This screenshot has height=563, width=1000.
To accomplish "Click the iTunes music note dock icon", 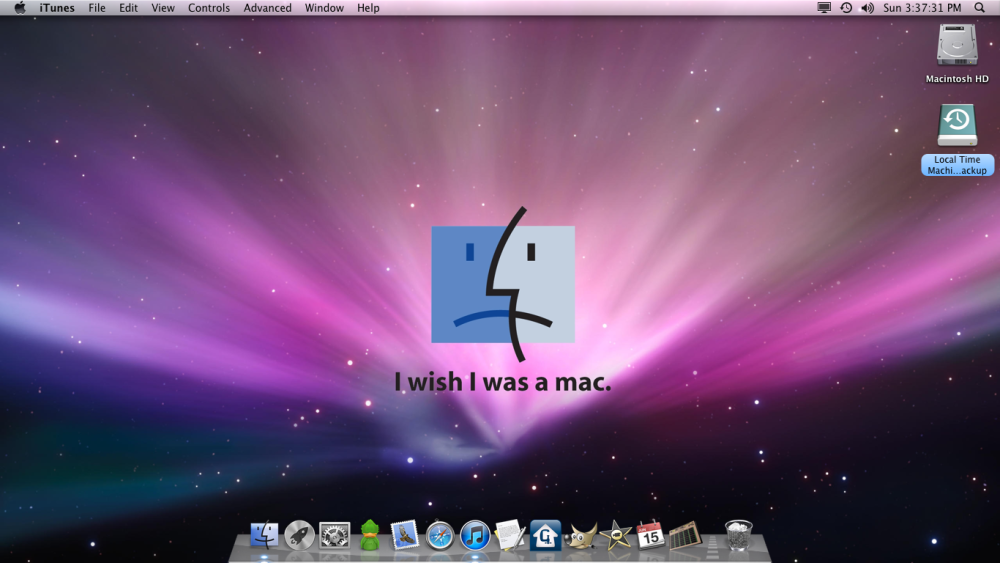I will click(475, 536).
